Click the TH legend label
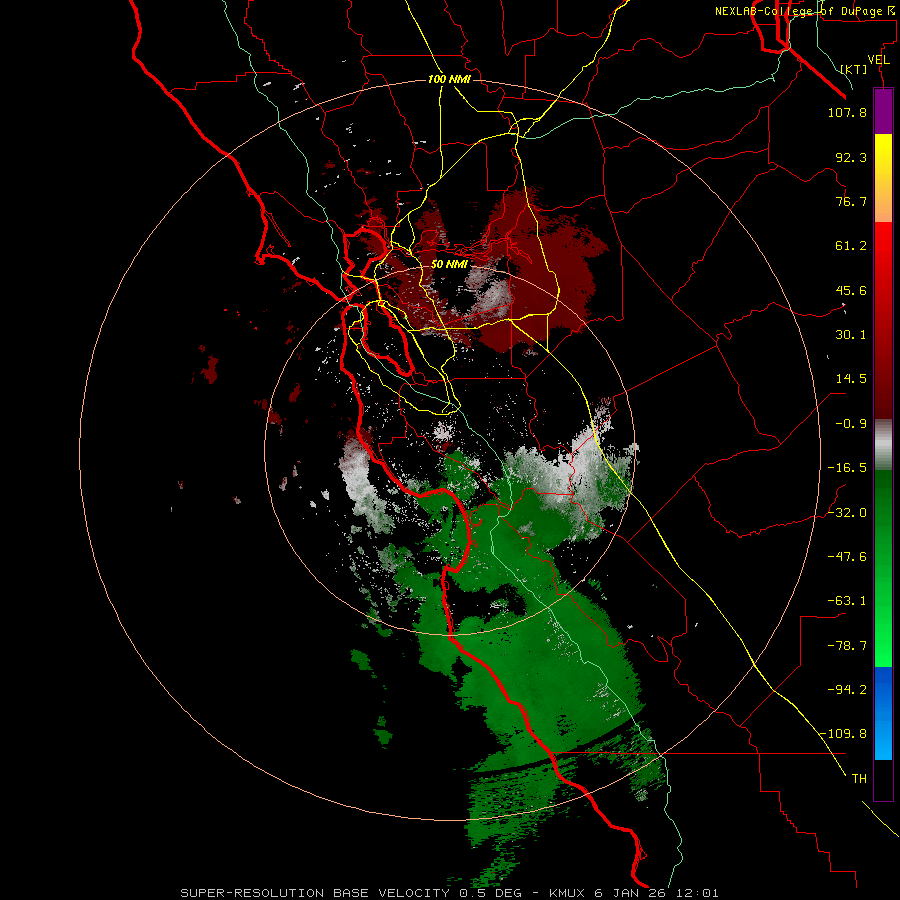 tap(859, 779)
